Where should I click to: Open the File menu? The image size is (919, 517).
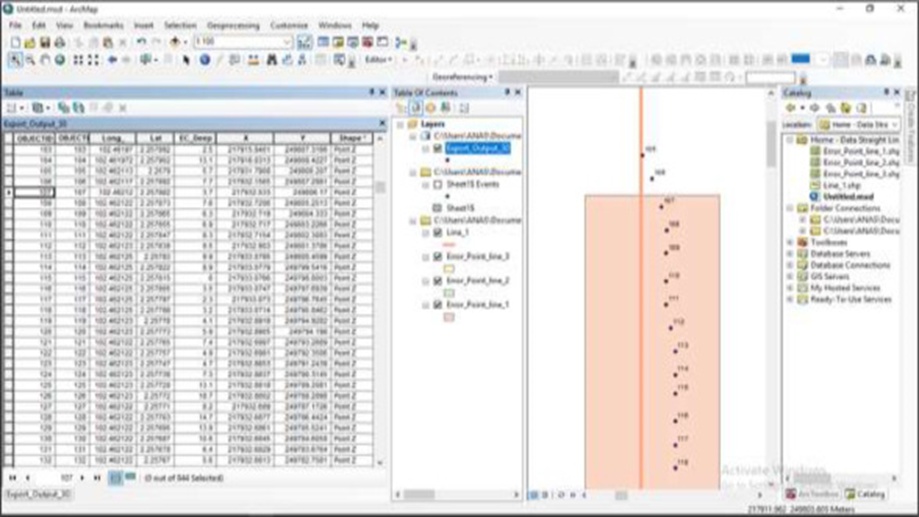point(15,25)
